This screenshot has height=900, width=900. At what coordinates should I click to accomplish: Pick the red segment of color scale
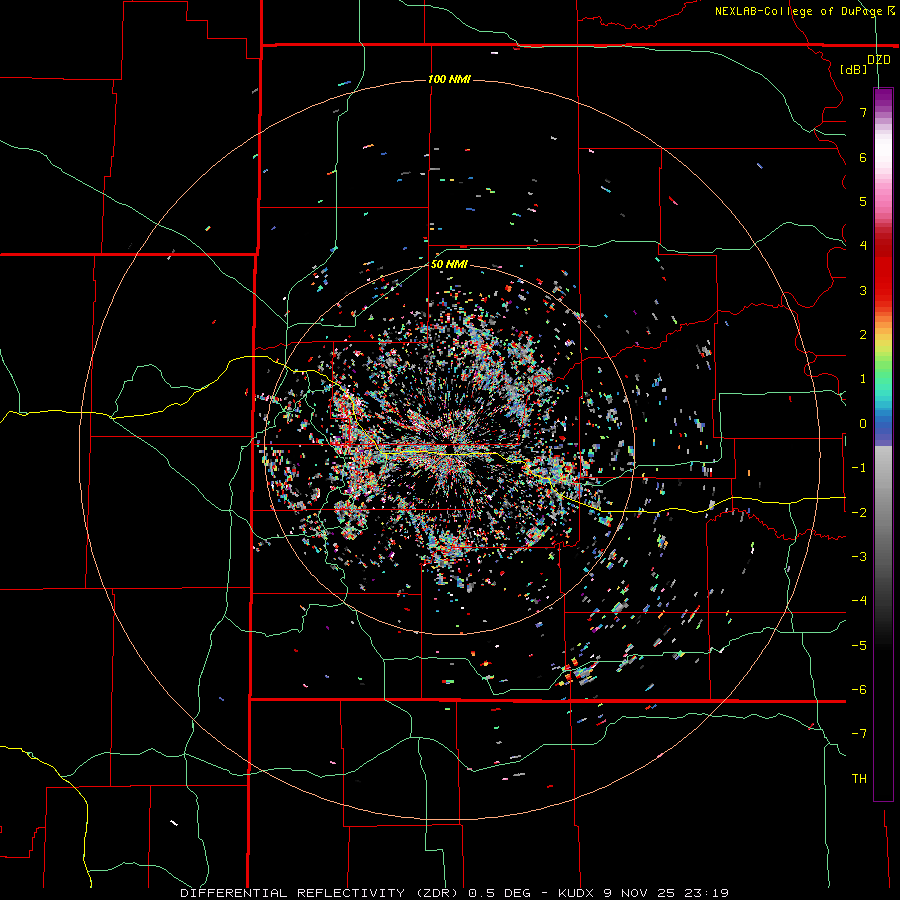coord(883,276)
